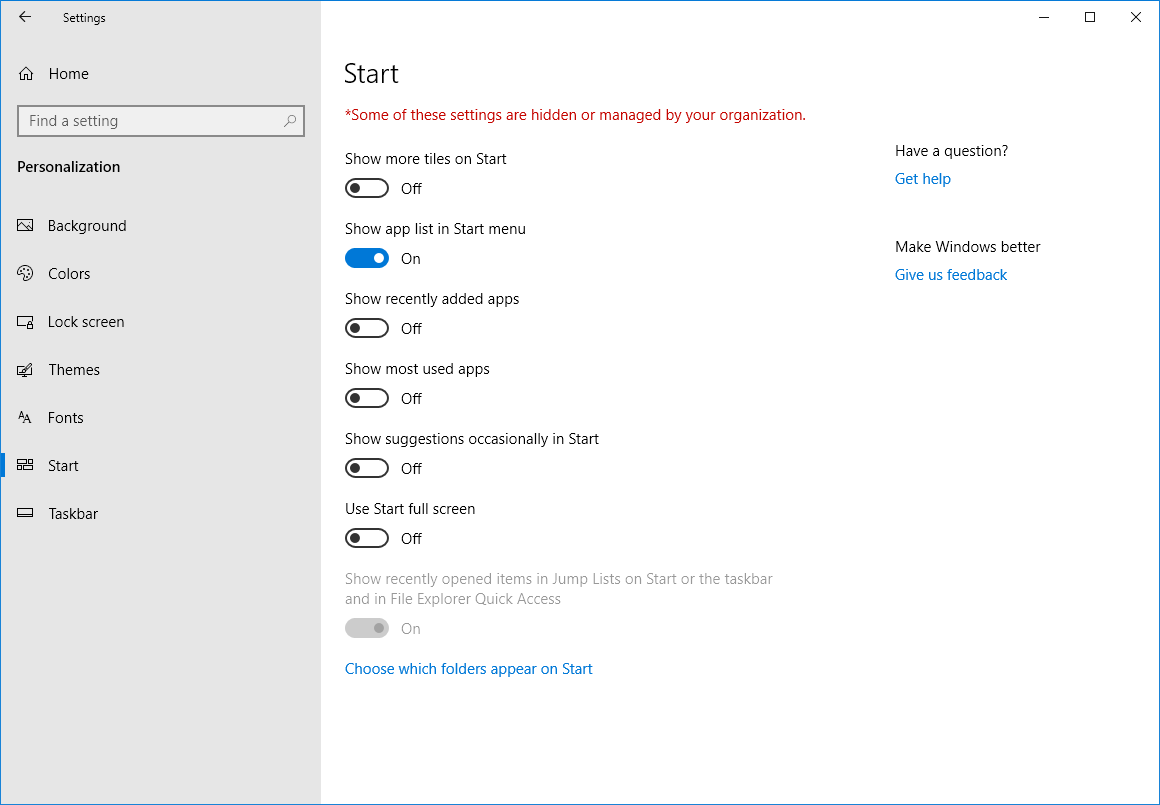Click 'Show recently opened items in Jump Lists' label
The image size is (1160, 805).
point(559,589)
